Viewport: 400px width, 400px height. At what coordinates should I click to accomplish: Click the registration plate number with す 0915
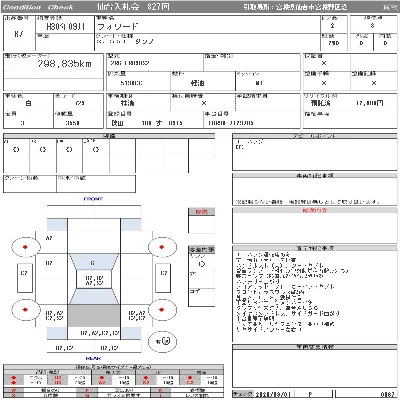click(147, 123)
